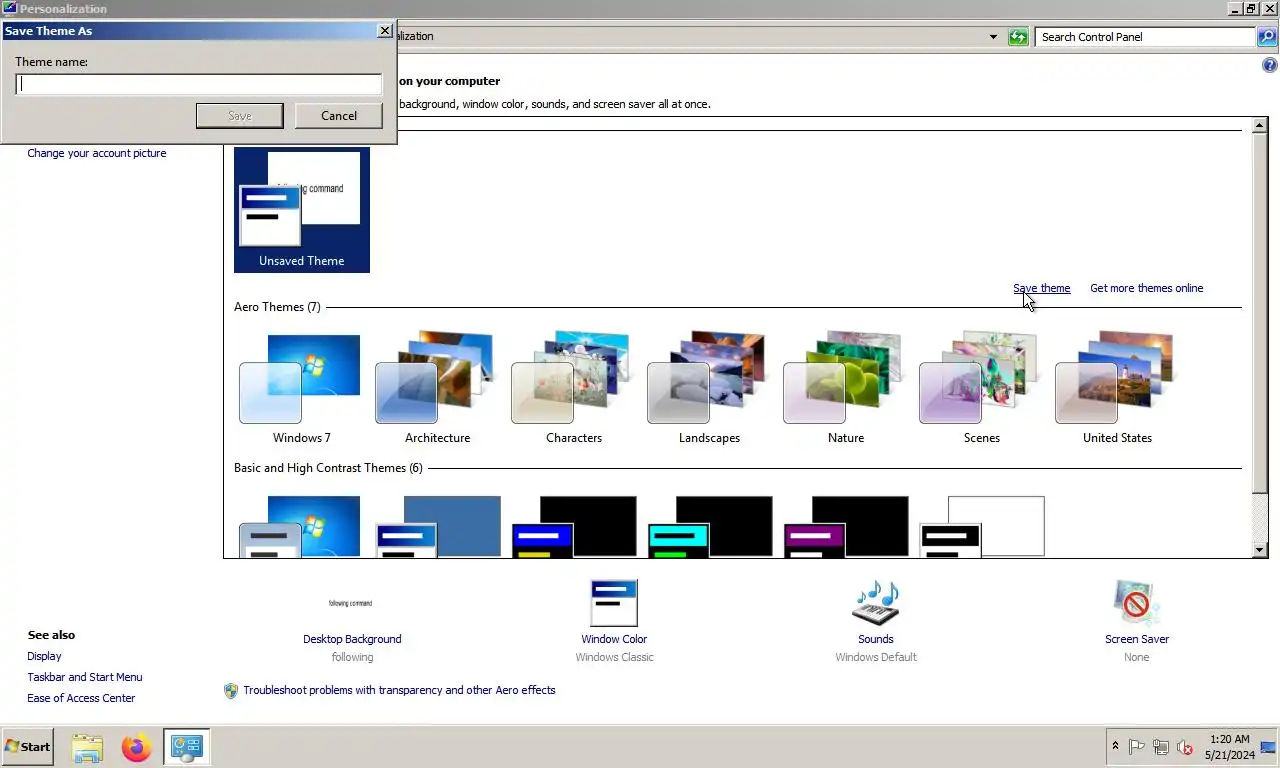
Task: Click the muted volume tray icon
Action: [1185, 747]
